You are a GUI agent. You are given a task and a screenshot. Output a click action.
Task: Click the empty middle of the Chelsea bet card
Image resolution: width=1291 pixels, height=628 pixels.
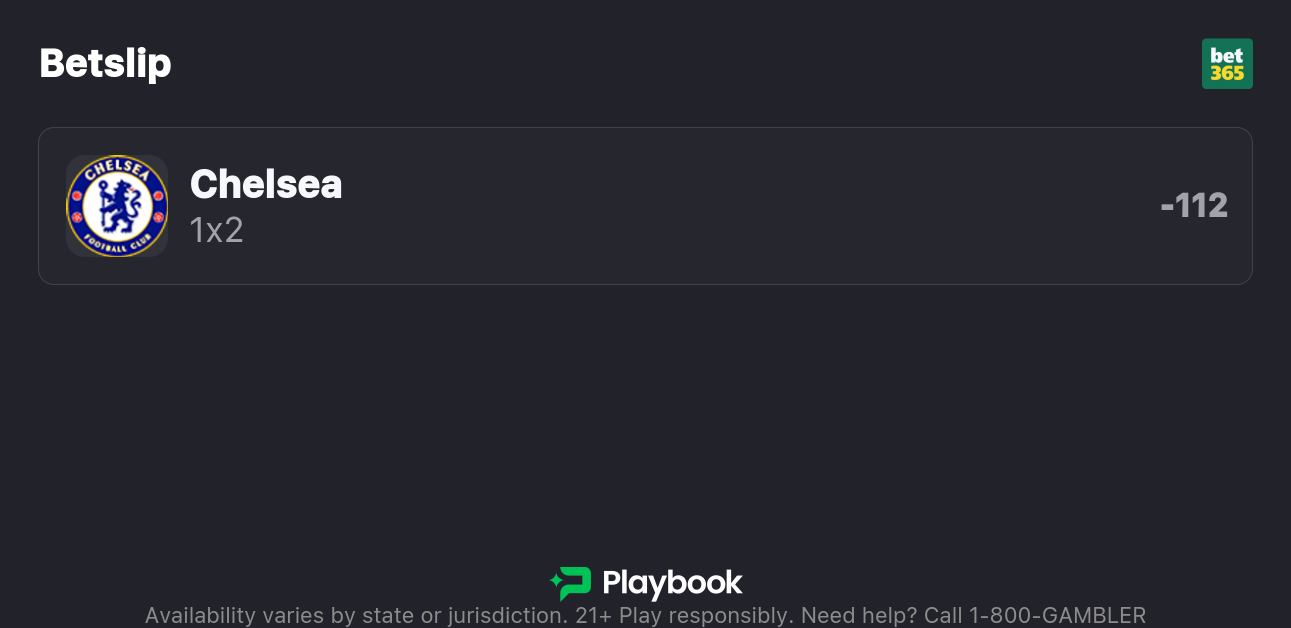(x=700, y=206)
